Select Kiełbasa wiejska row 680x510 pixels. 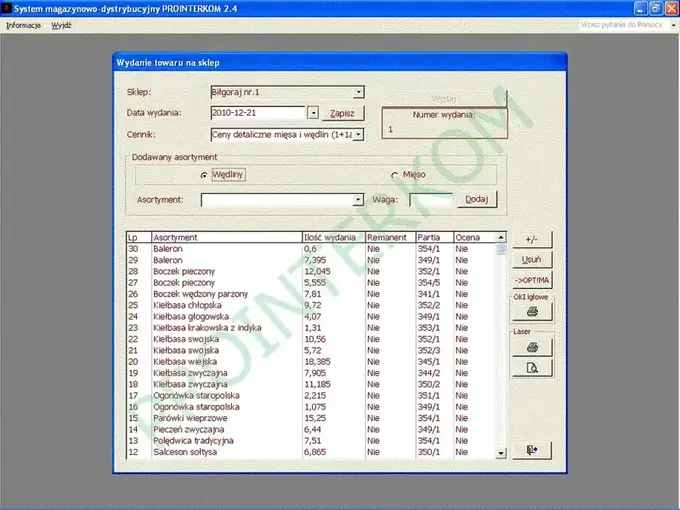point(311,362)
